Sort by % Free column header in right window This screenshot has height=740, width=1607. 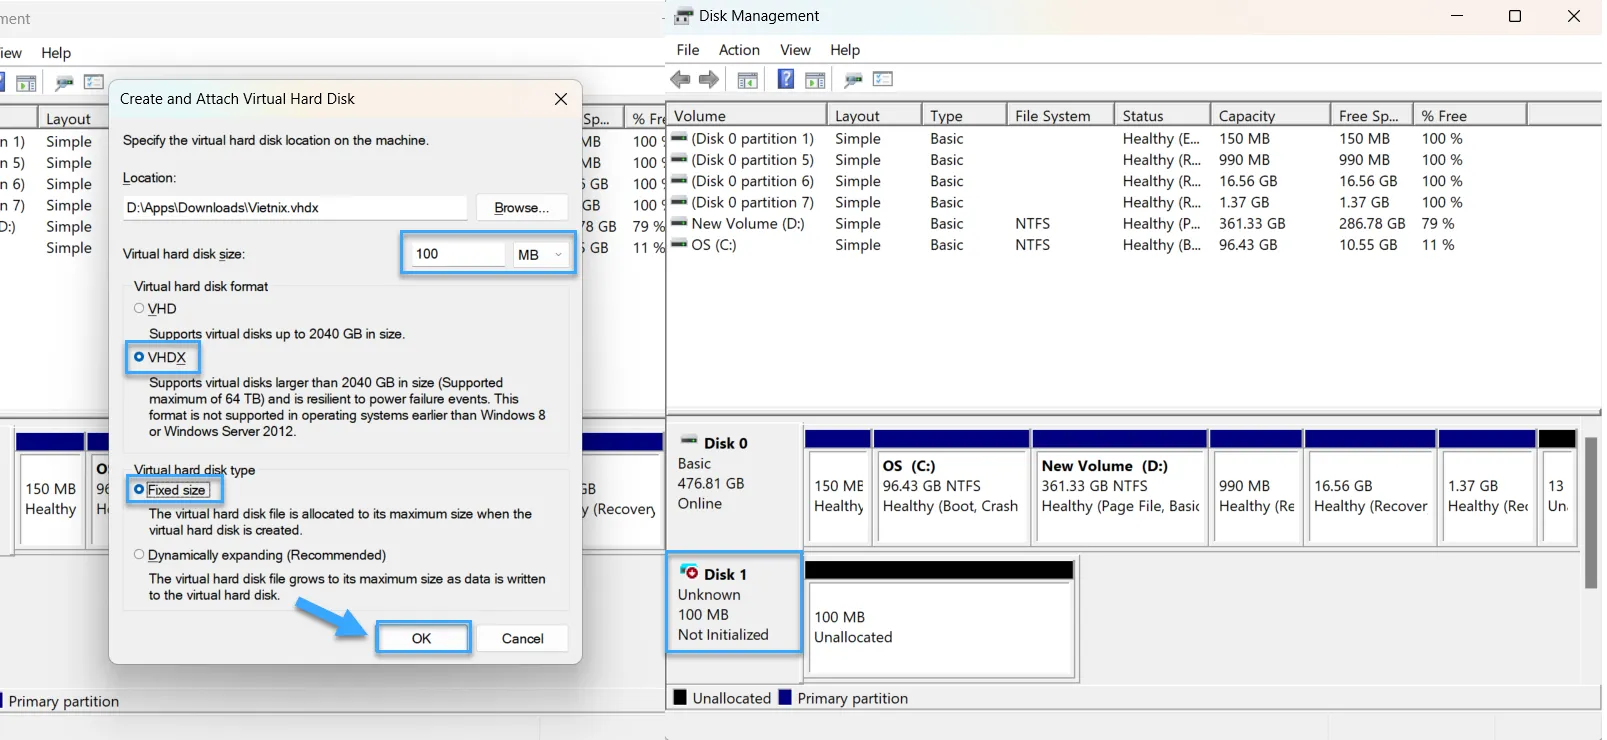pyautogui.click(x=1470, y=116)
